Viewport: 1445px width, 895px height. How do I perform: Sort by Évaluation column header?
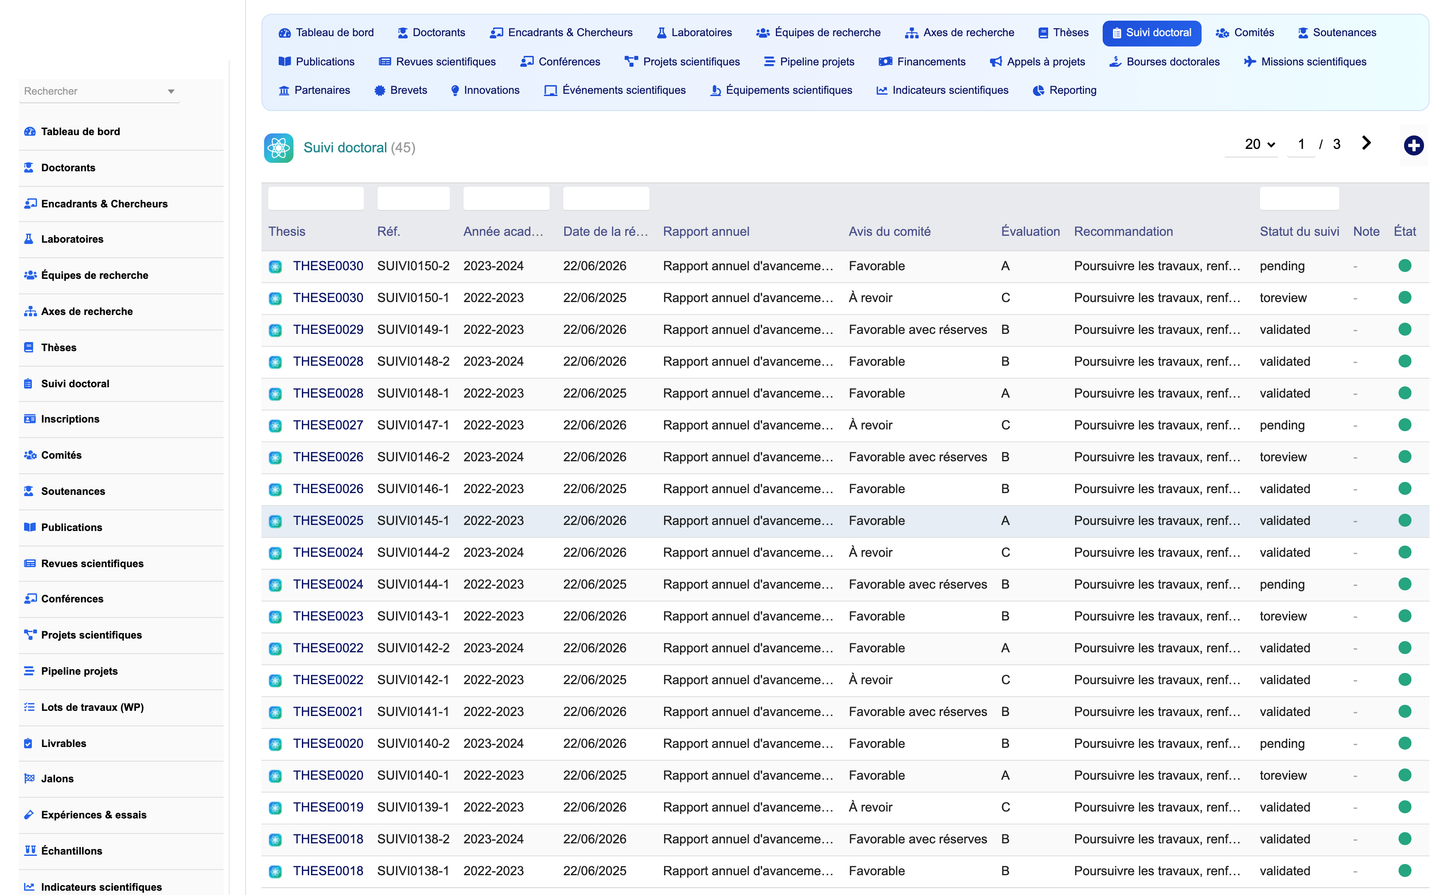(x=1030, y=232)
